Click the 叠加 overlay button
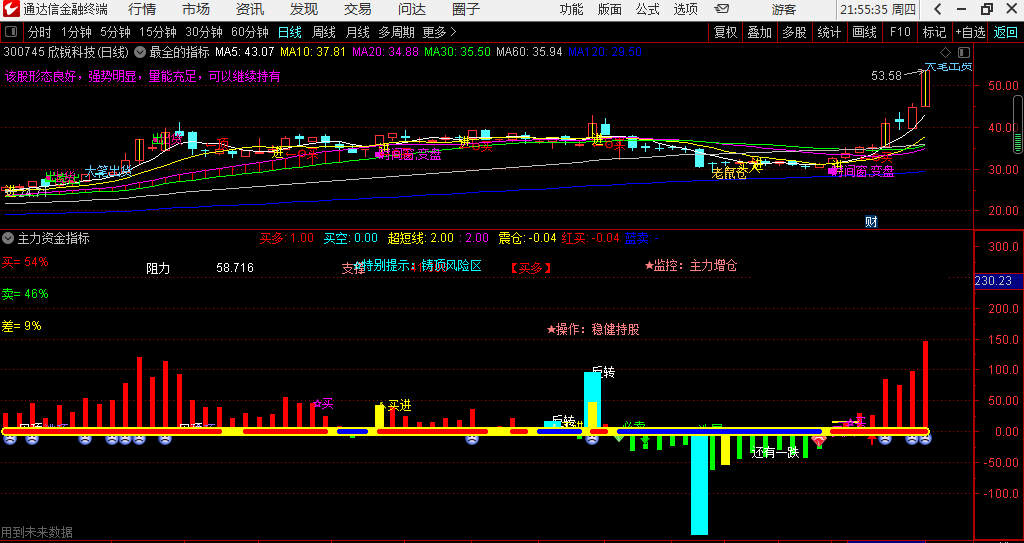The height and width of the screenshot is (543, 1024). pyautogui.click(x=760, y=32)
